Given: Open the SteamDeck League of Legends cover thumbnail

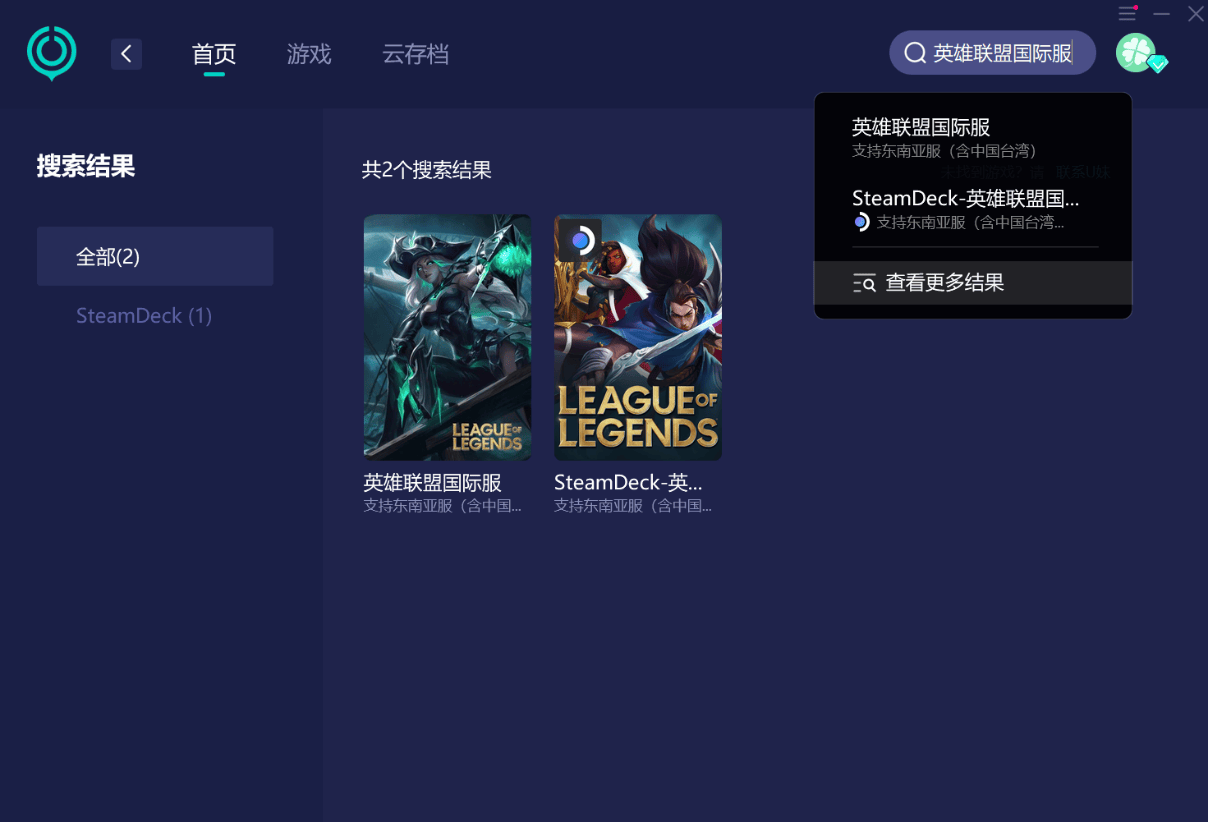Looking at the screenshot, I should (638, 337).
